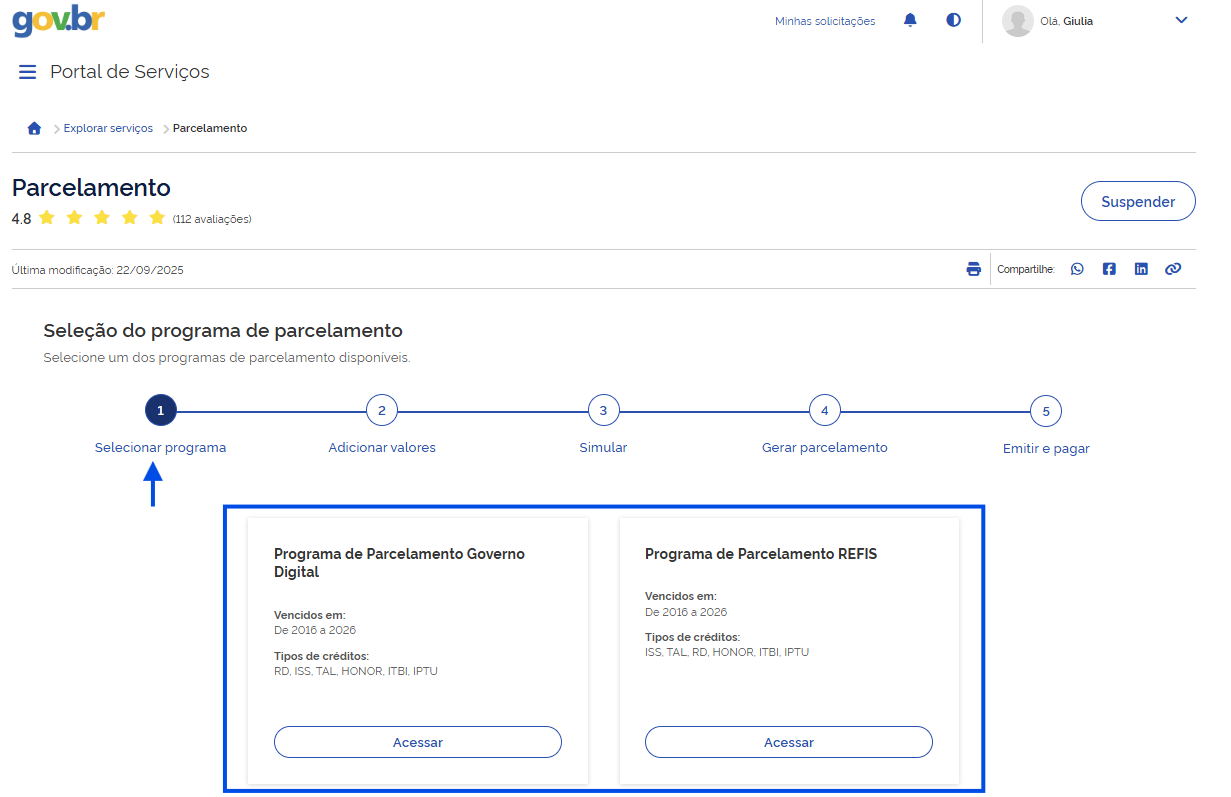Click the 4.8 rating value
Viewport: 1231px width, 797px height.
tap(21, 219)
